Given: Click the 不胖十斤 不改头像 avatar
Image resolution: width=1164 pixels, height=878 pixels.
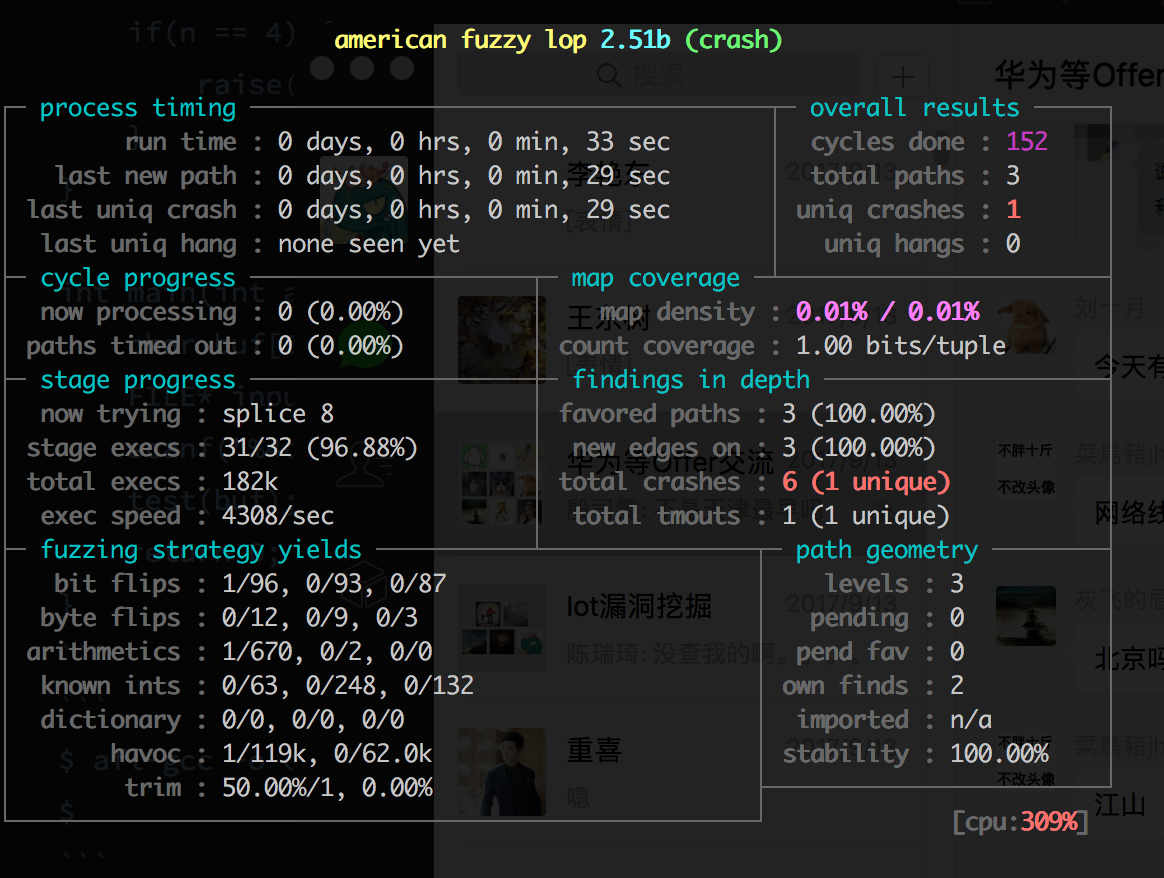Looking at the screenshot, I should tap(1025, 469).
